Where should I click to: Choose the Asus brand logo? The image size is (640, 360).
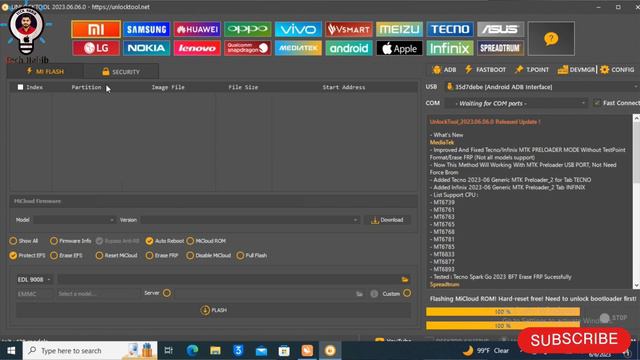click(500, 29)
